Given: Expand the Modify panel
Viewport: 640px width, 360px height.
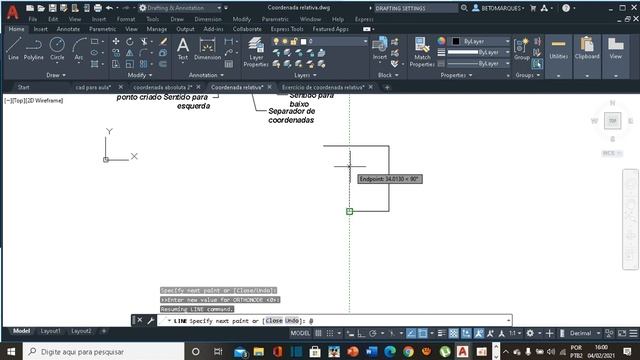Looking at the screenshot, I should [x=140, y=75].
